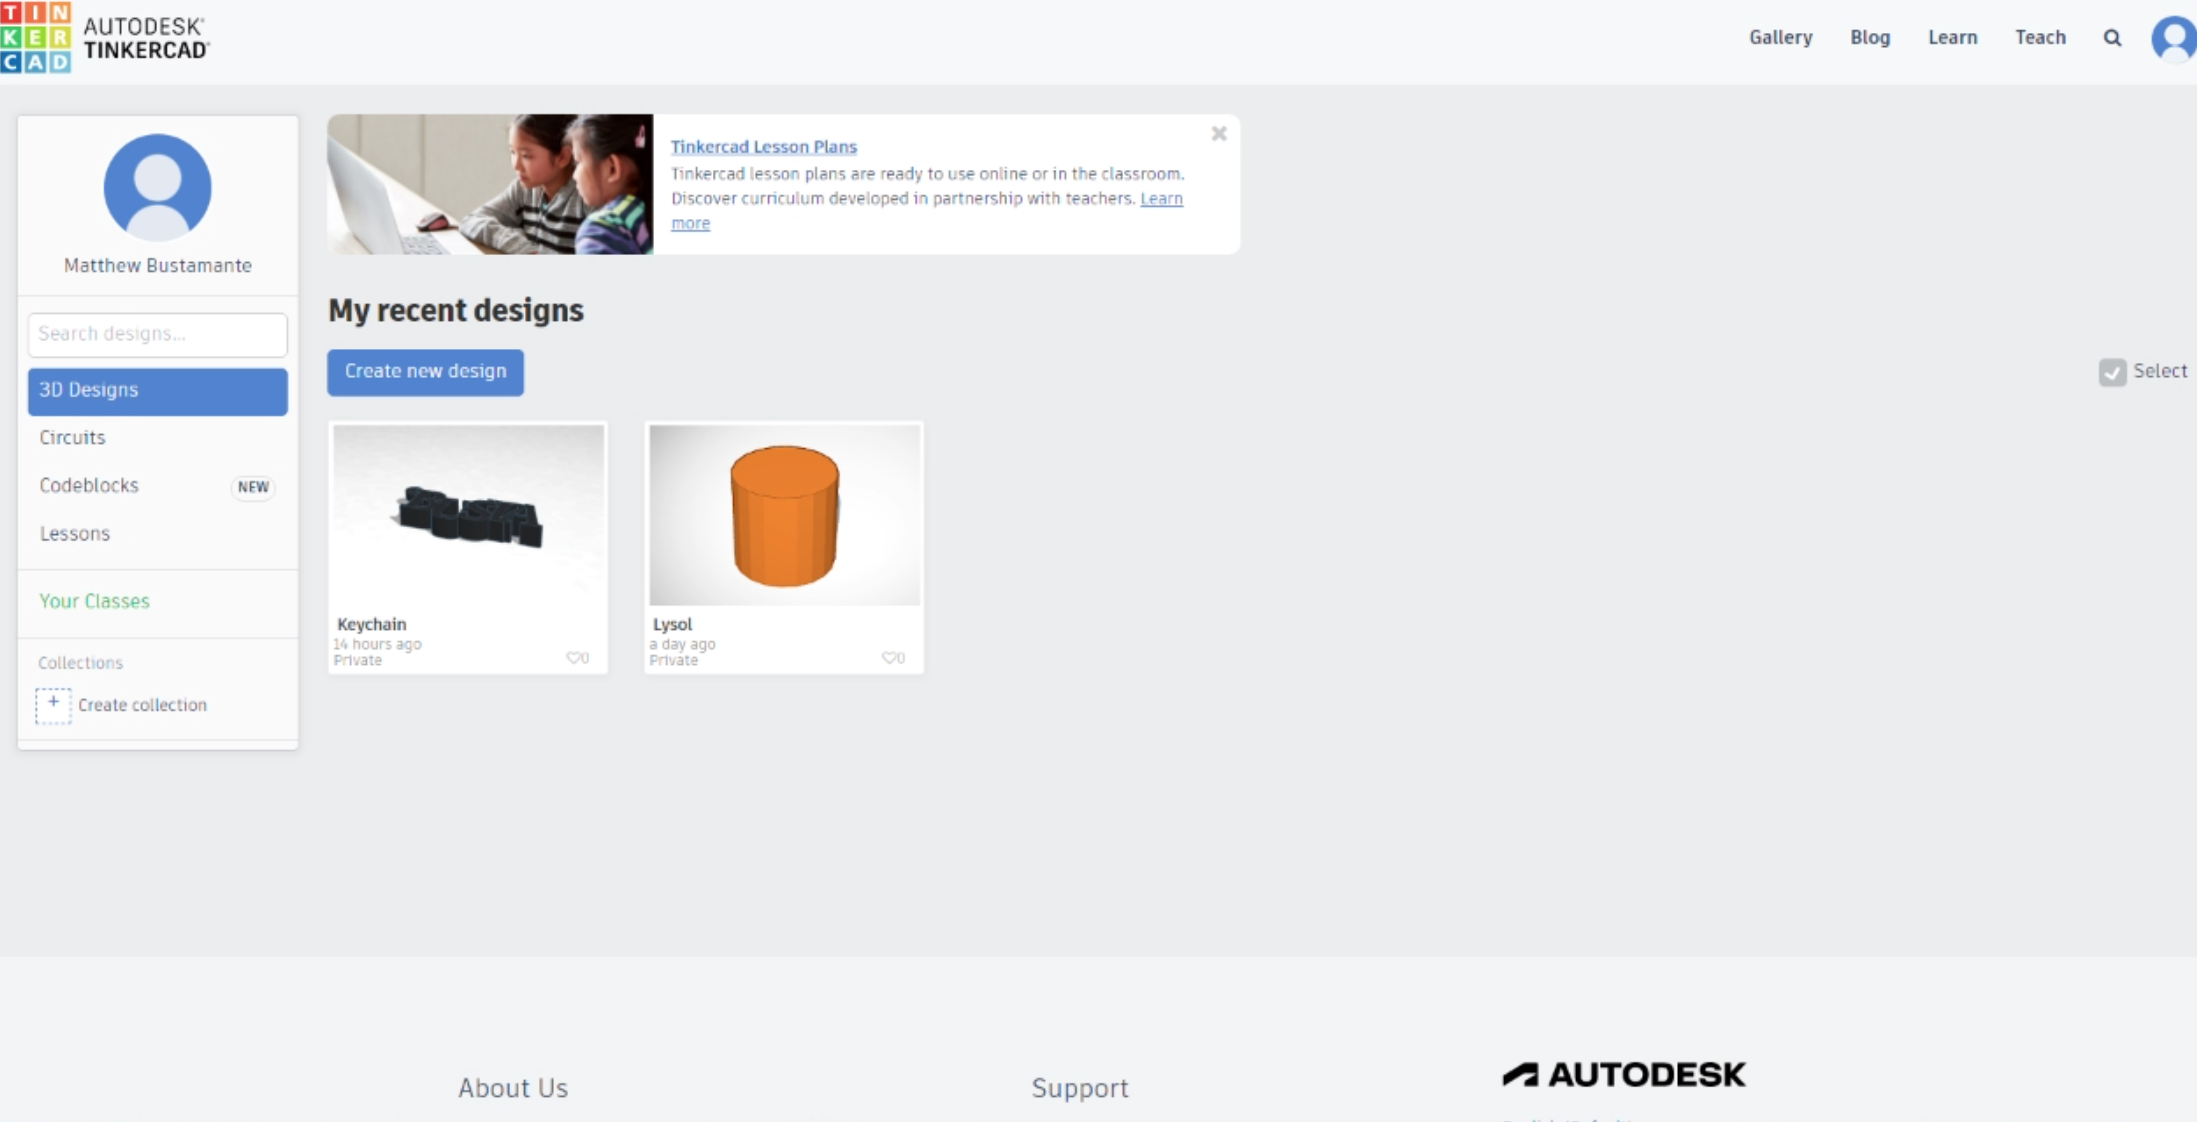Open the user account avatar in header
The image size is (2197, 1122).
2174,40
